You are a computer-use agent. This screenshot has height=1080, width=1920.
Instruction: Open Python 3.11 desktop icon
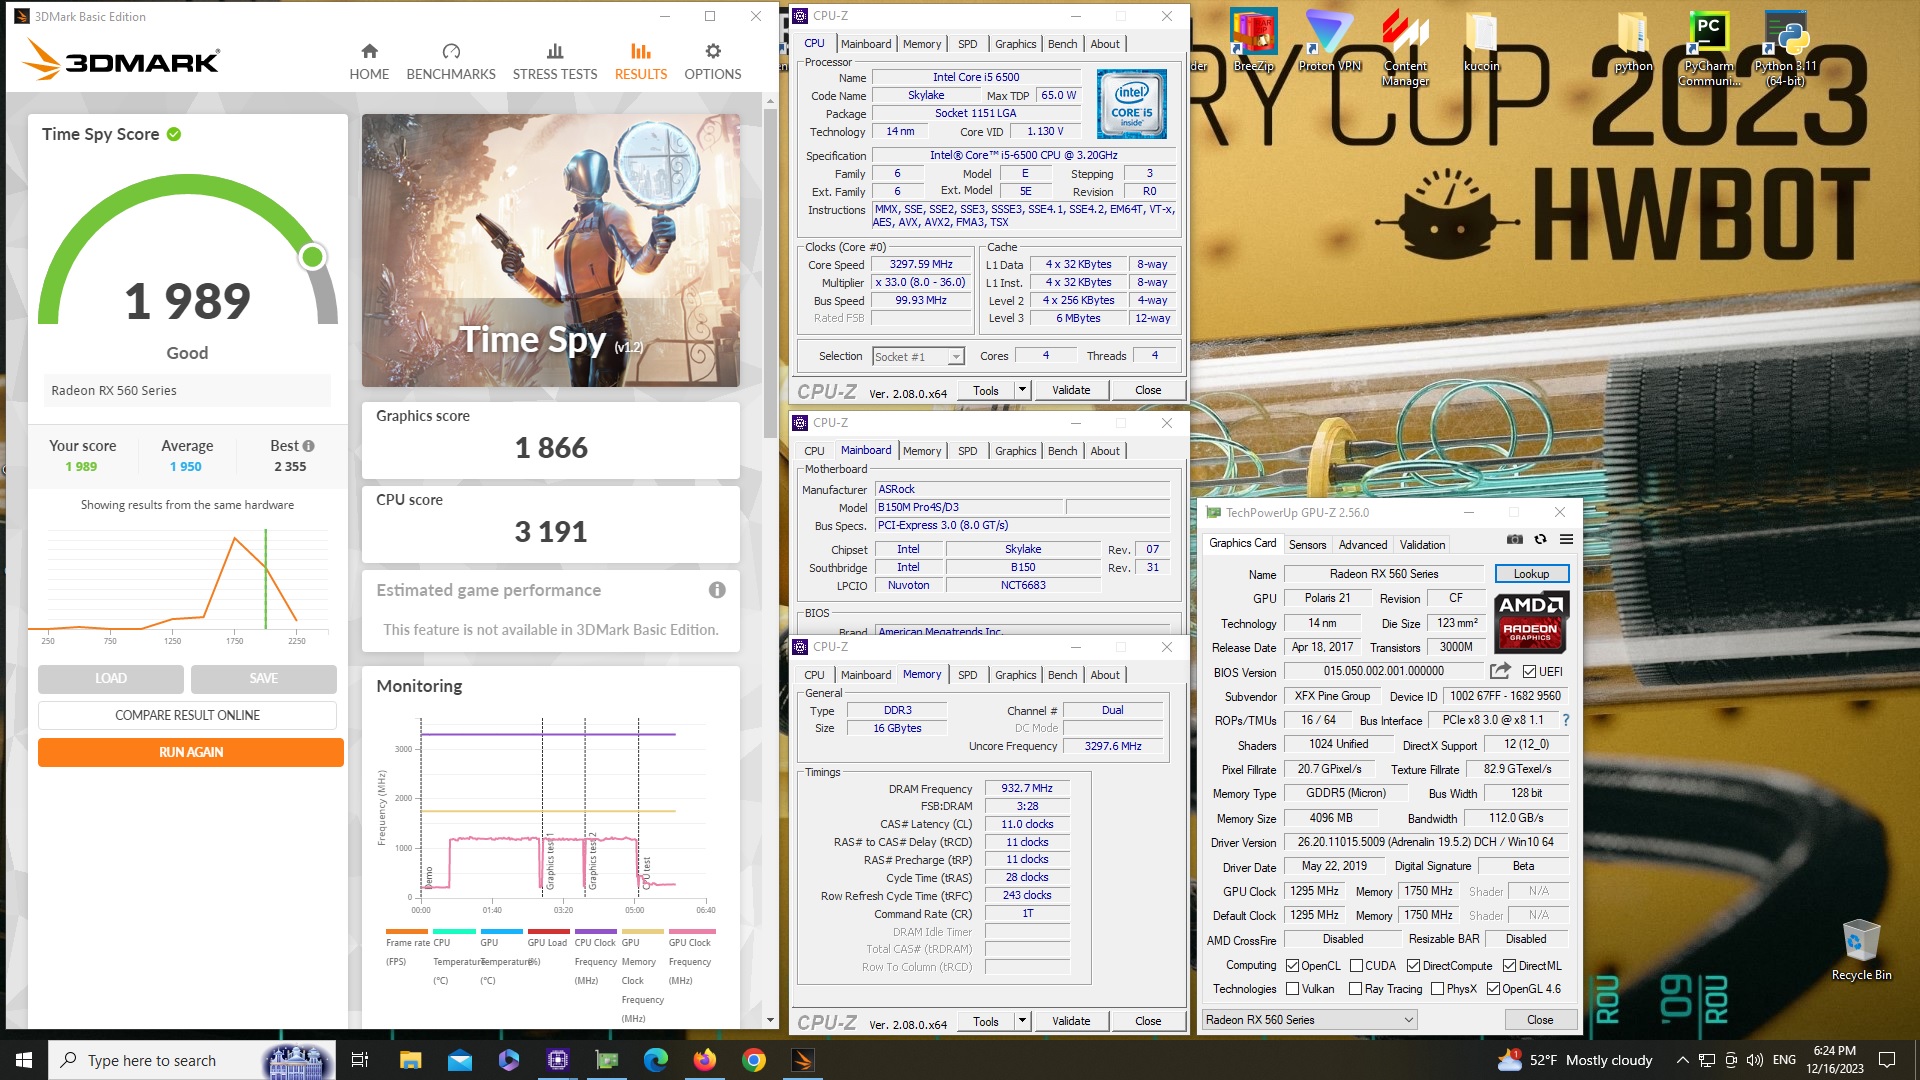(1785, 48)
